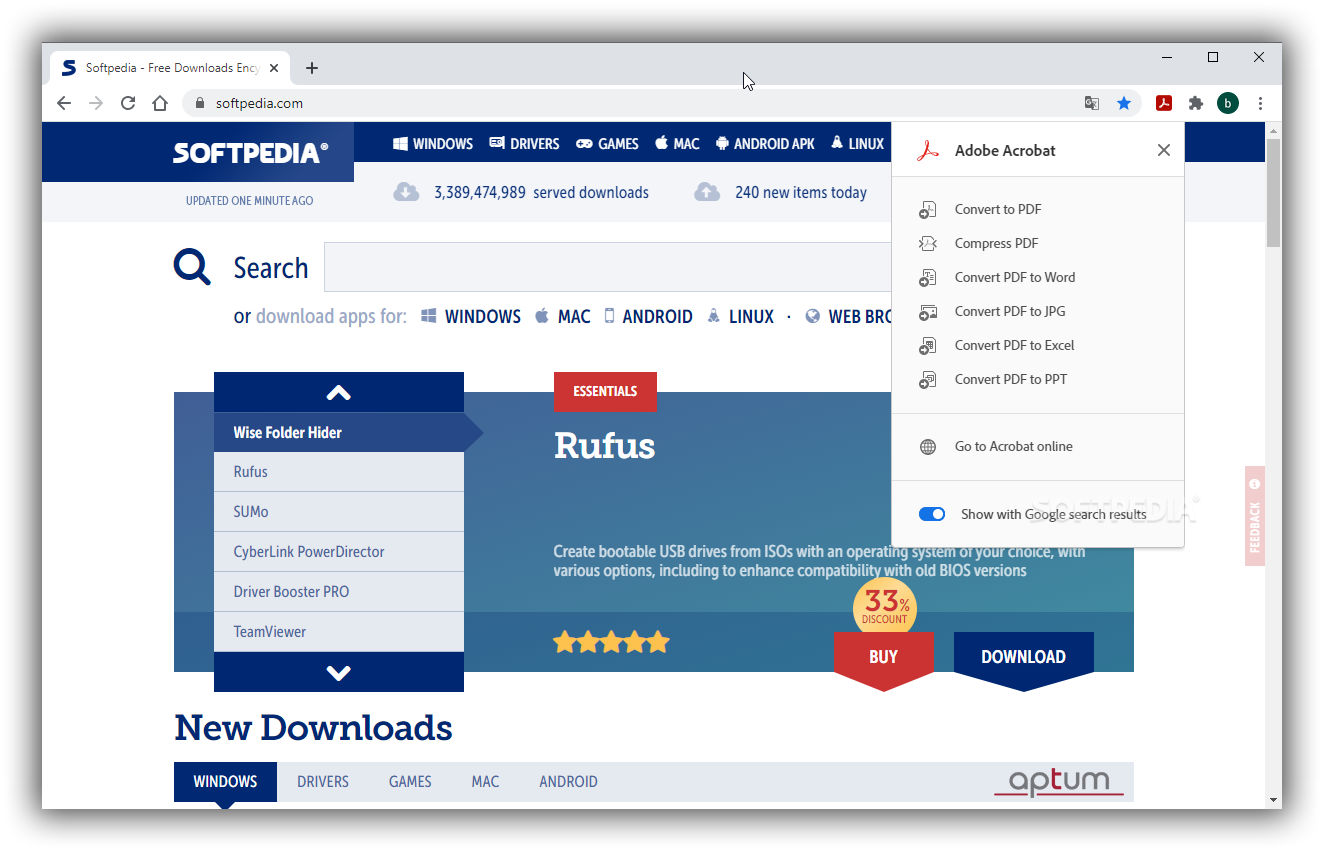Click the Rufus five-star rating
Viewport: 1324px width, 851px height.
pos(611,642)
